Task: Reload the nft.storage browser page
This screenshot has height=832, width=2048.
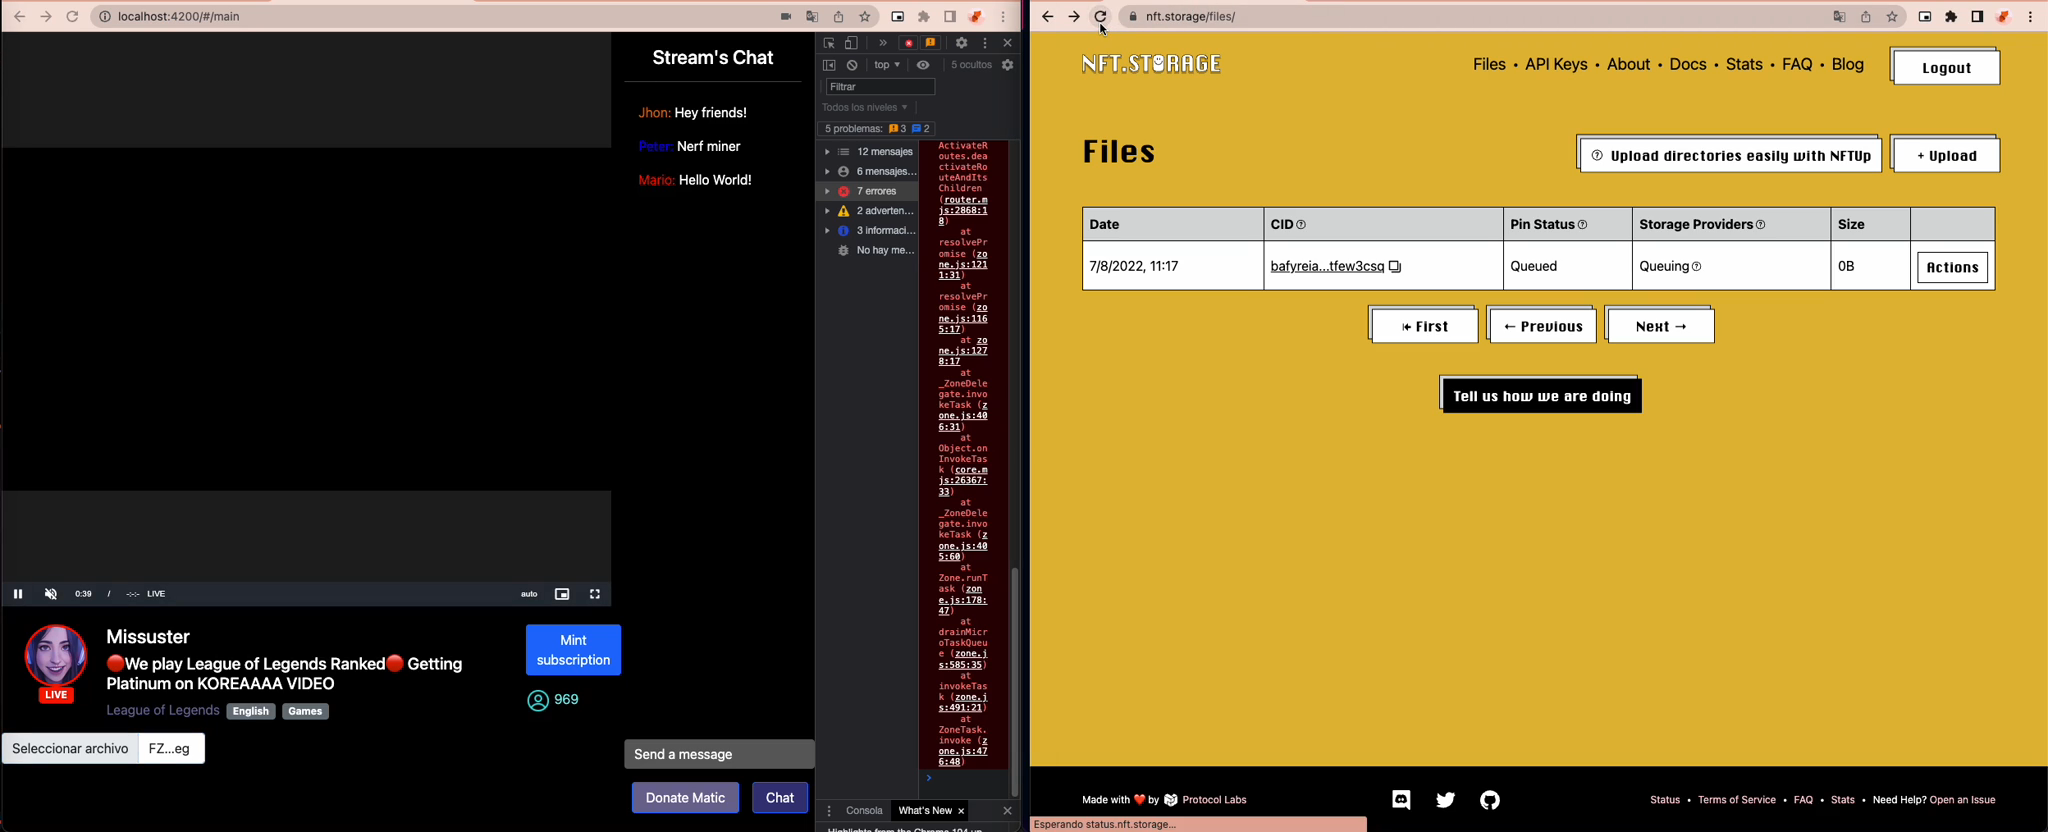Action: click(x=1100, y=17)
